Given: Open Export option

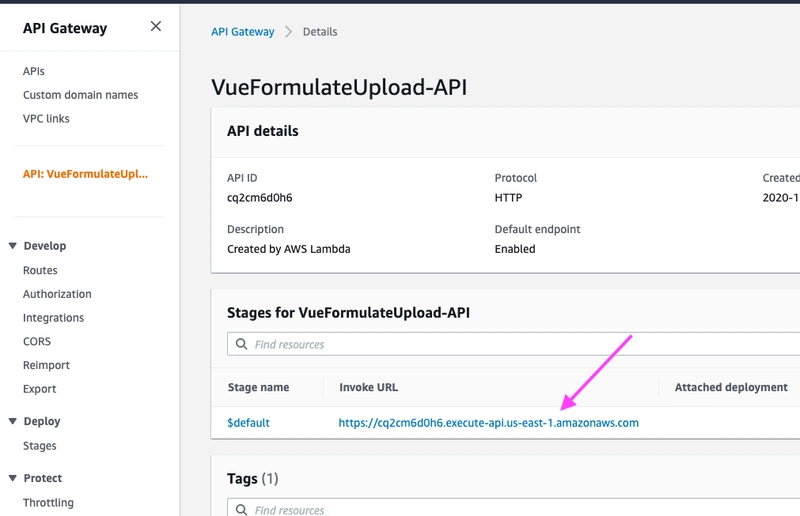Looking at the screenshot, I should pyautogui.click(x=39, y=389).
